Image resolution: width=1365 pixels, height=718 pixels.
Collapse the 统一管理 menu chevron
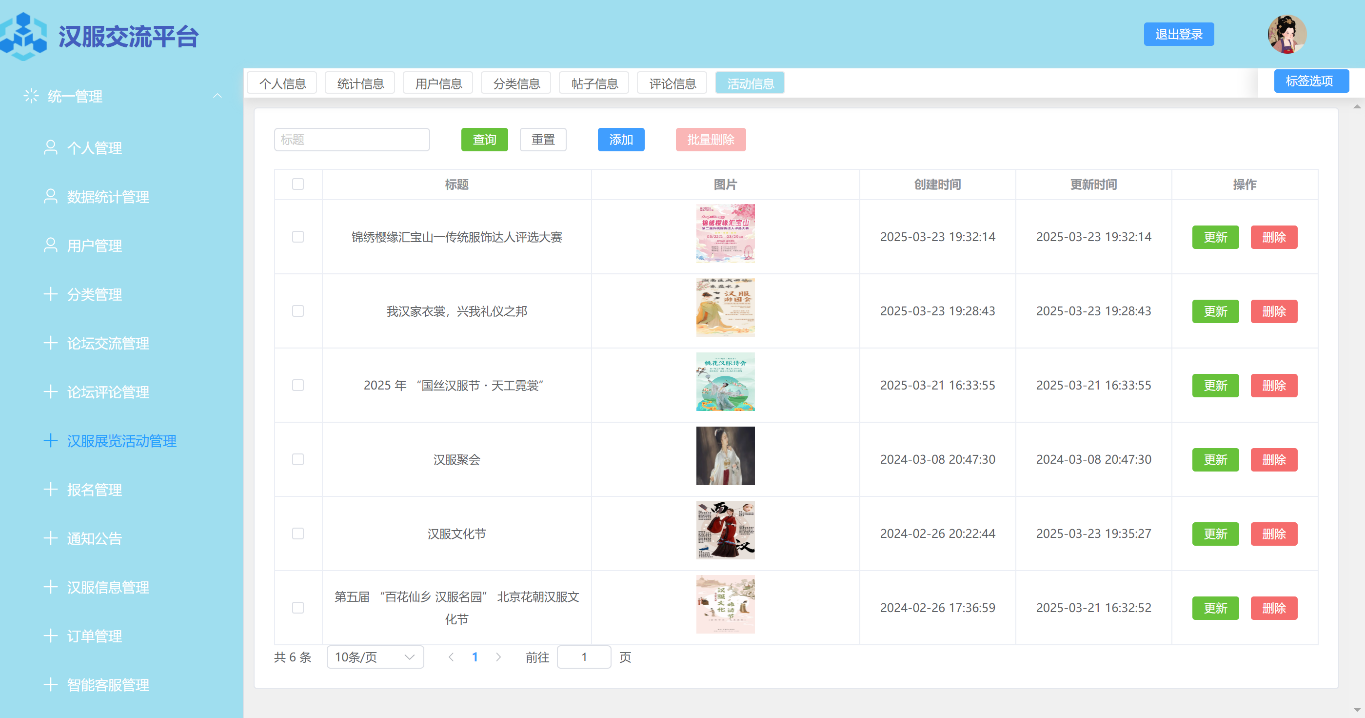pos(217,96)
